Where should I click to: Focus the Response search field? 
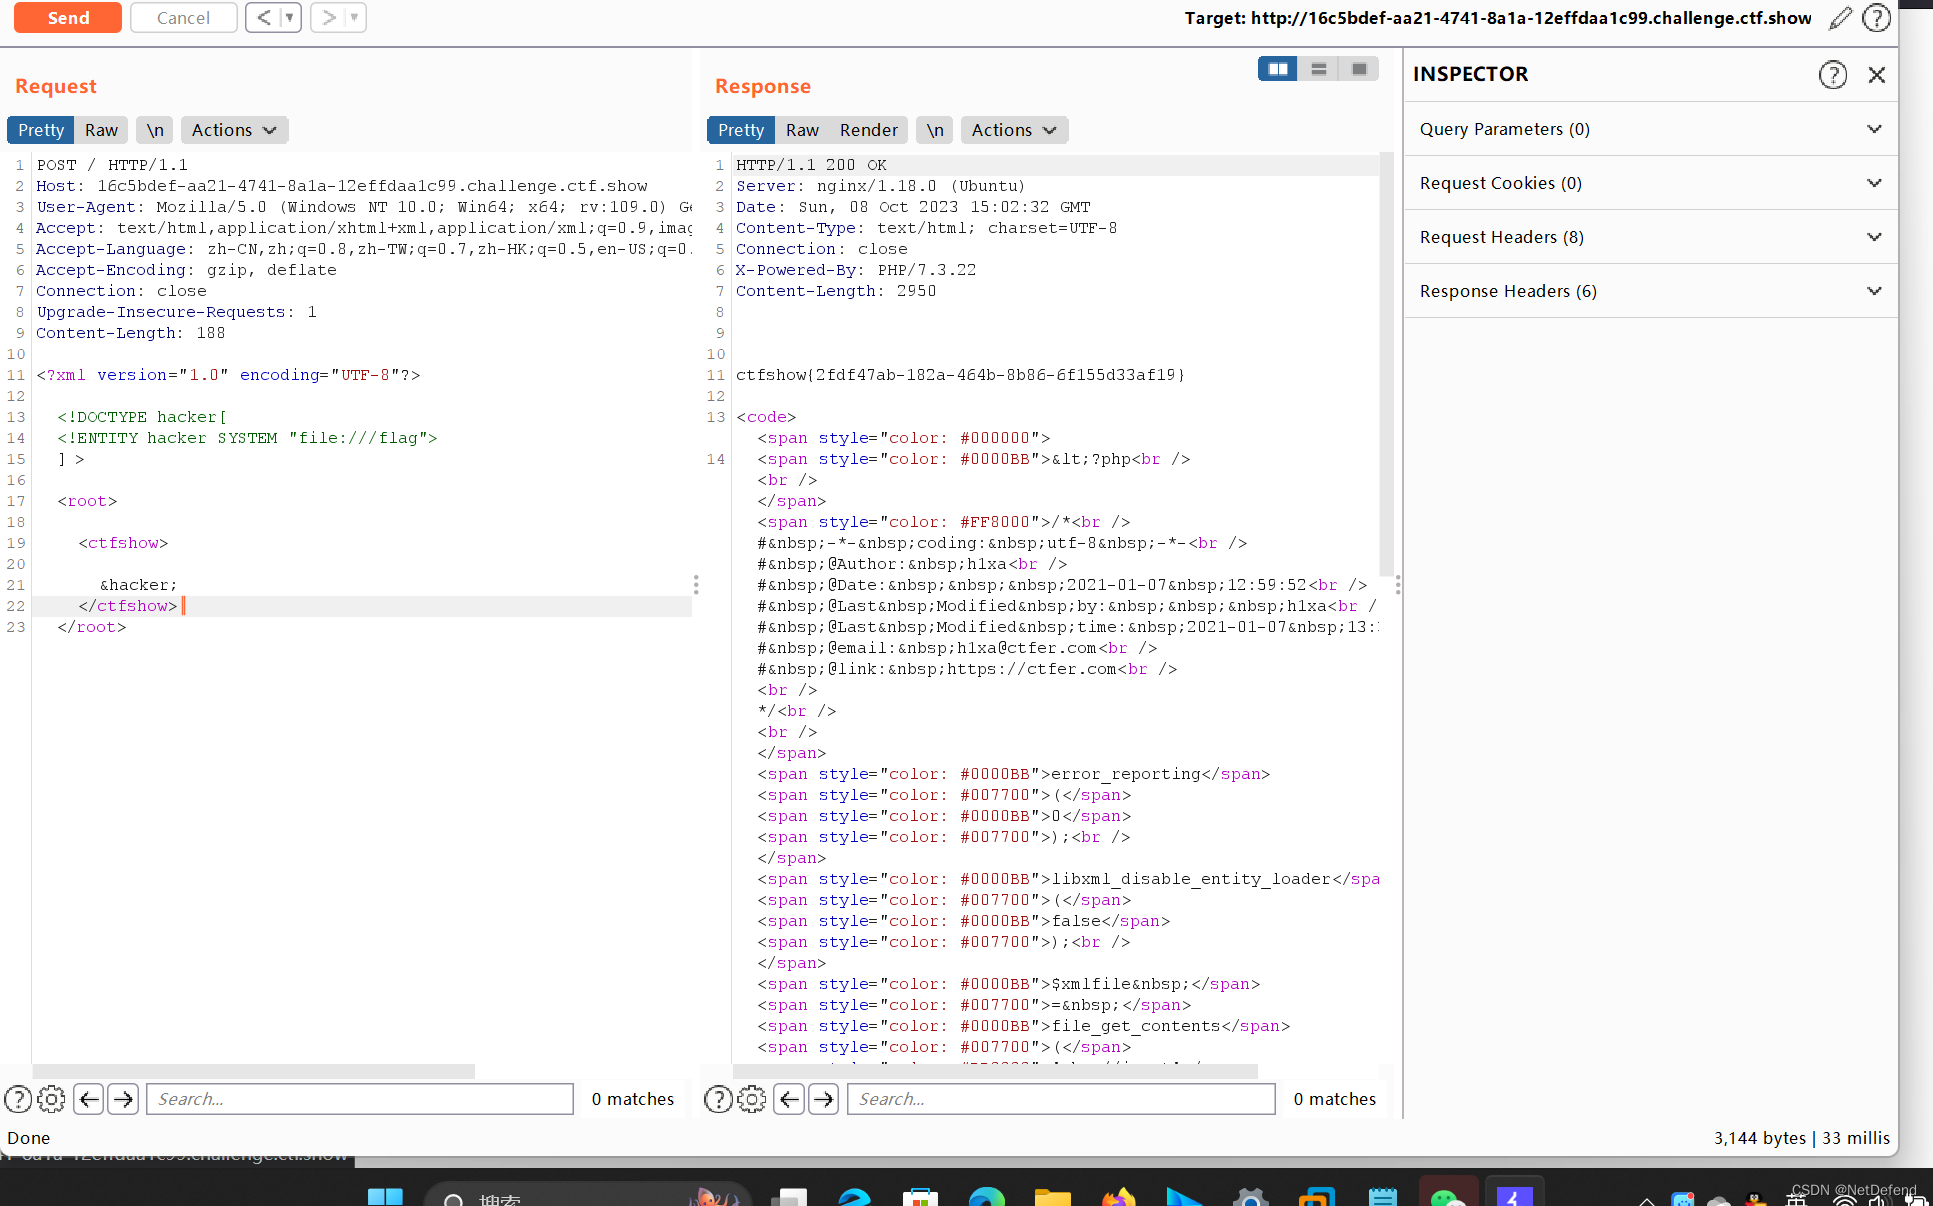(1061, 1099)
